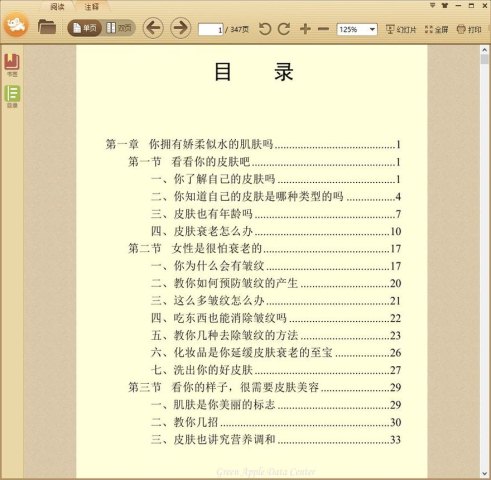Rotate the page counterclockwise

click(x=265, y=29)
